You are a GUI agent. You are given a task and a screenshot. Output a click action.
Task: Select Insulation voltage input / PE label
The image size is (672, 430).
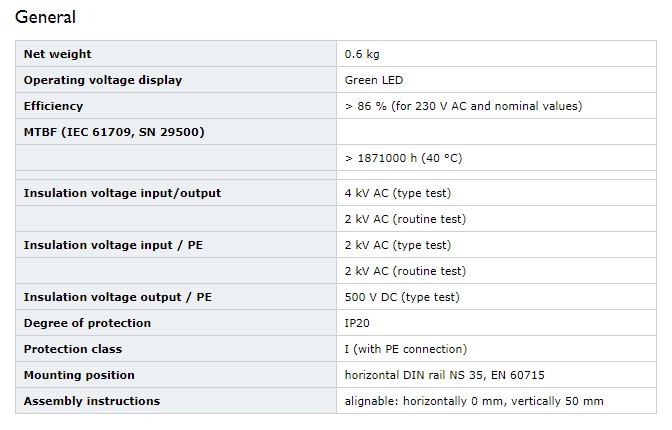point(113,245)
